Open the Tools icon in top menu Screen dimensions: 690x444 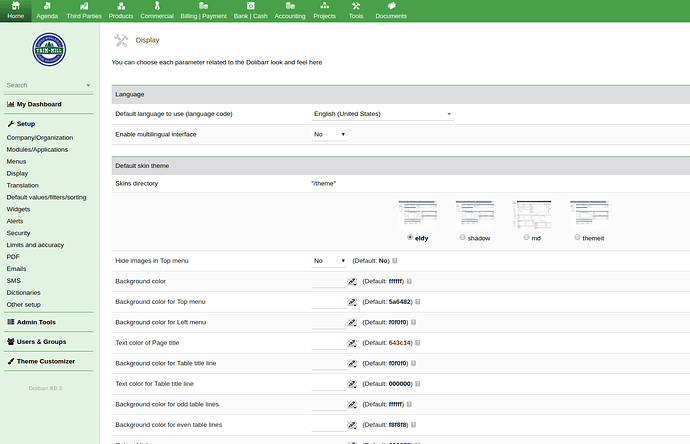click(356, 6)
